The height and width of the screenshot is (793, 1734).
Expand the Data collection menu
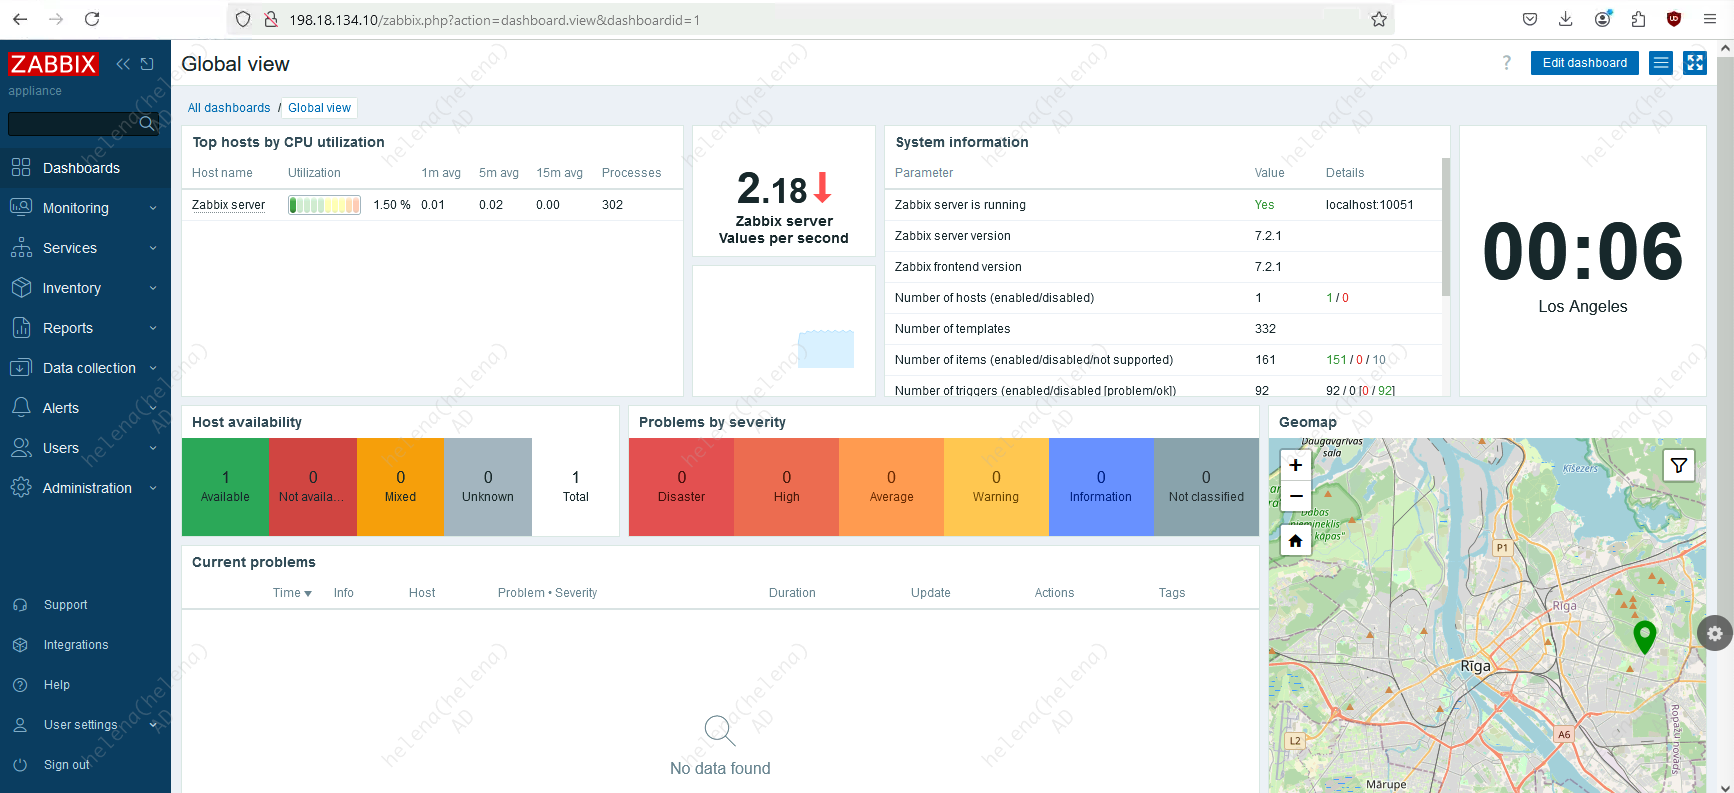(85, 368)
